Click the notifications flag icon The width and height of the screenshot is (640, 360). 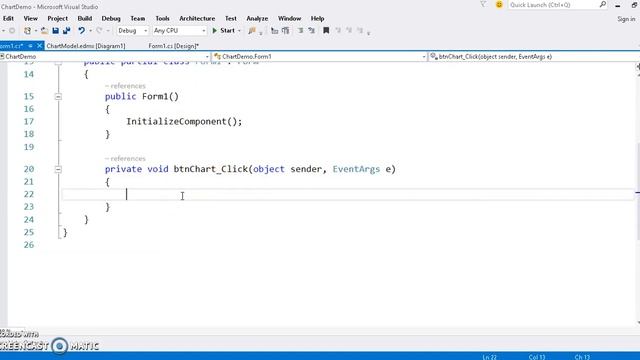pyautogui.click(x=483, y=5)
